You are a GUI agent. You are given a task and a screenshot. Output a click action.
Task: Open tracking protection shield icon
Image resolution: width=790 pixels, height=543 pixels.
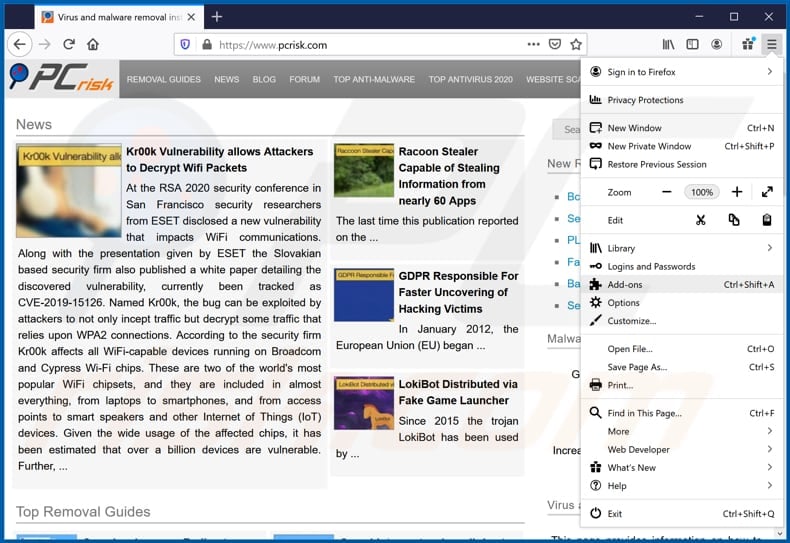click(x=184, y=44)
